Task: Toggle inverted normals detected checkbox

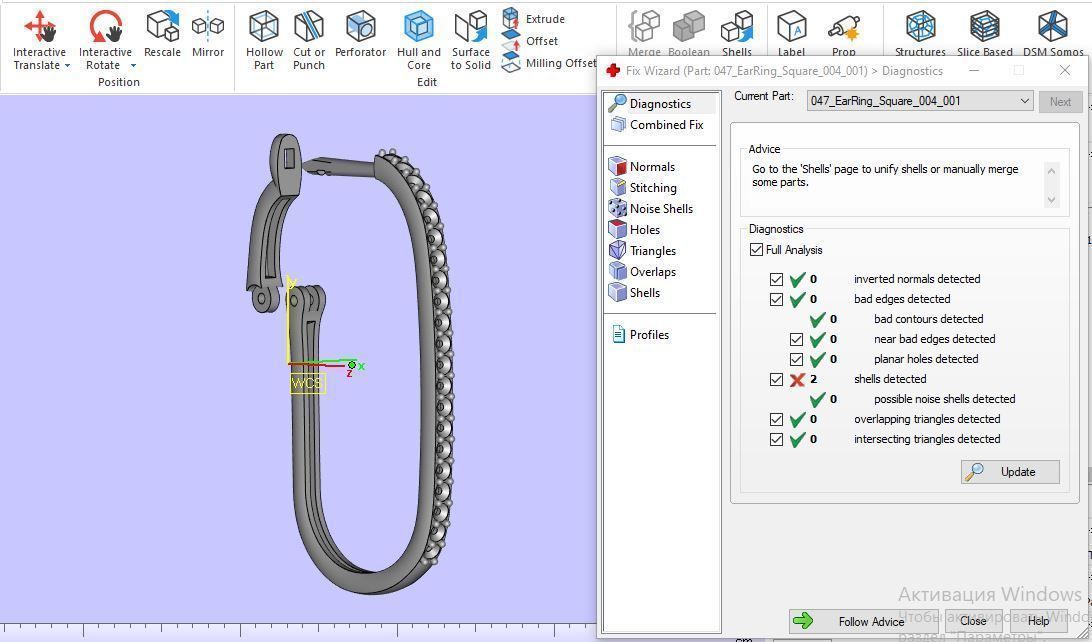Action: coord(777,279)
